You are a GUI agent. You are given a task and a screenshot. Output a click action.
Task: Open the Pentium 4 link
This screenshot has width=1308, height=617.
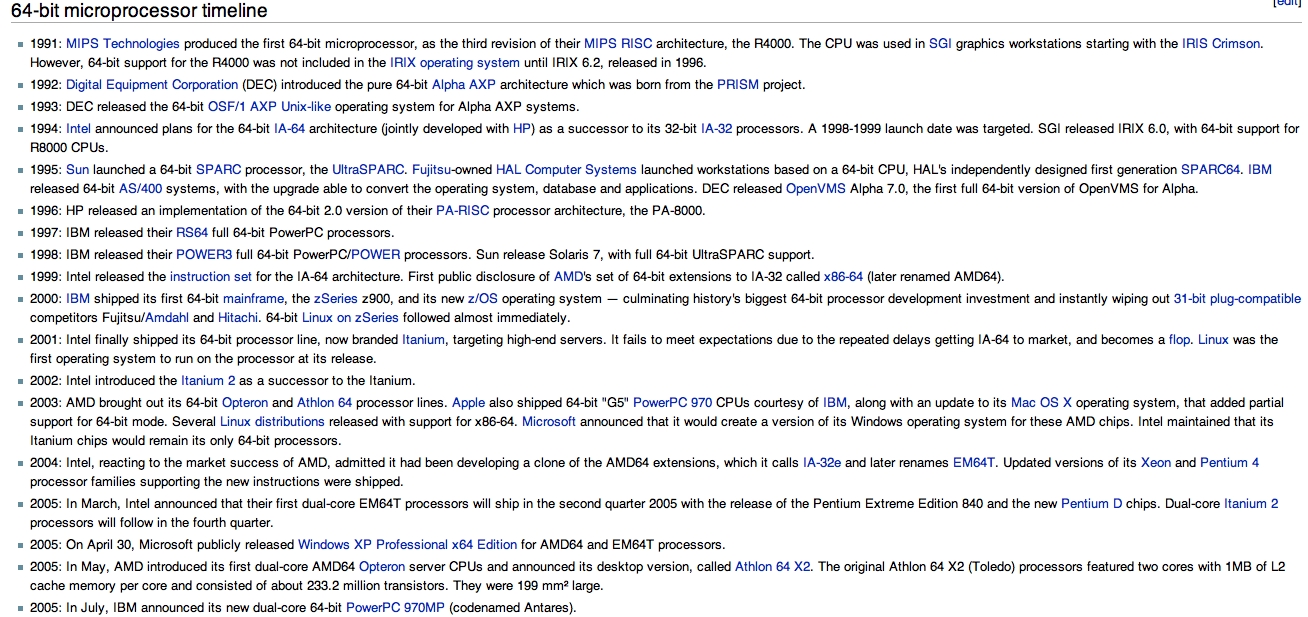click(x=1229, y=463)
